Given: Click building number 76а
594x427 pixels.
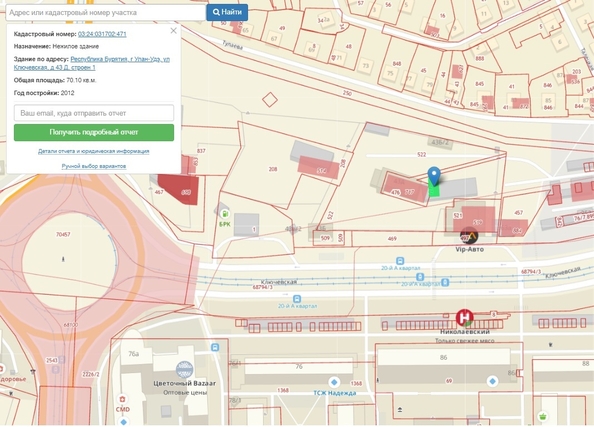Looking at the screenshot, I should 133,354.
